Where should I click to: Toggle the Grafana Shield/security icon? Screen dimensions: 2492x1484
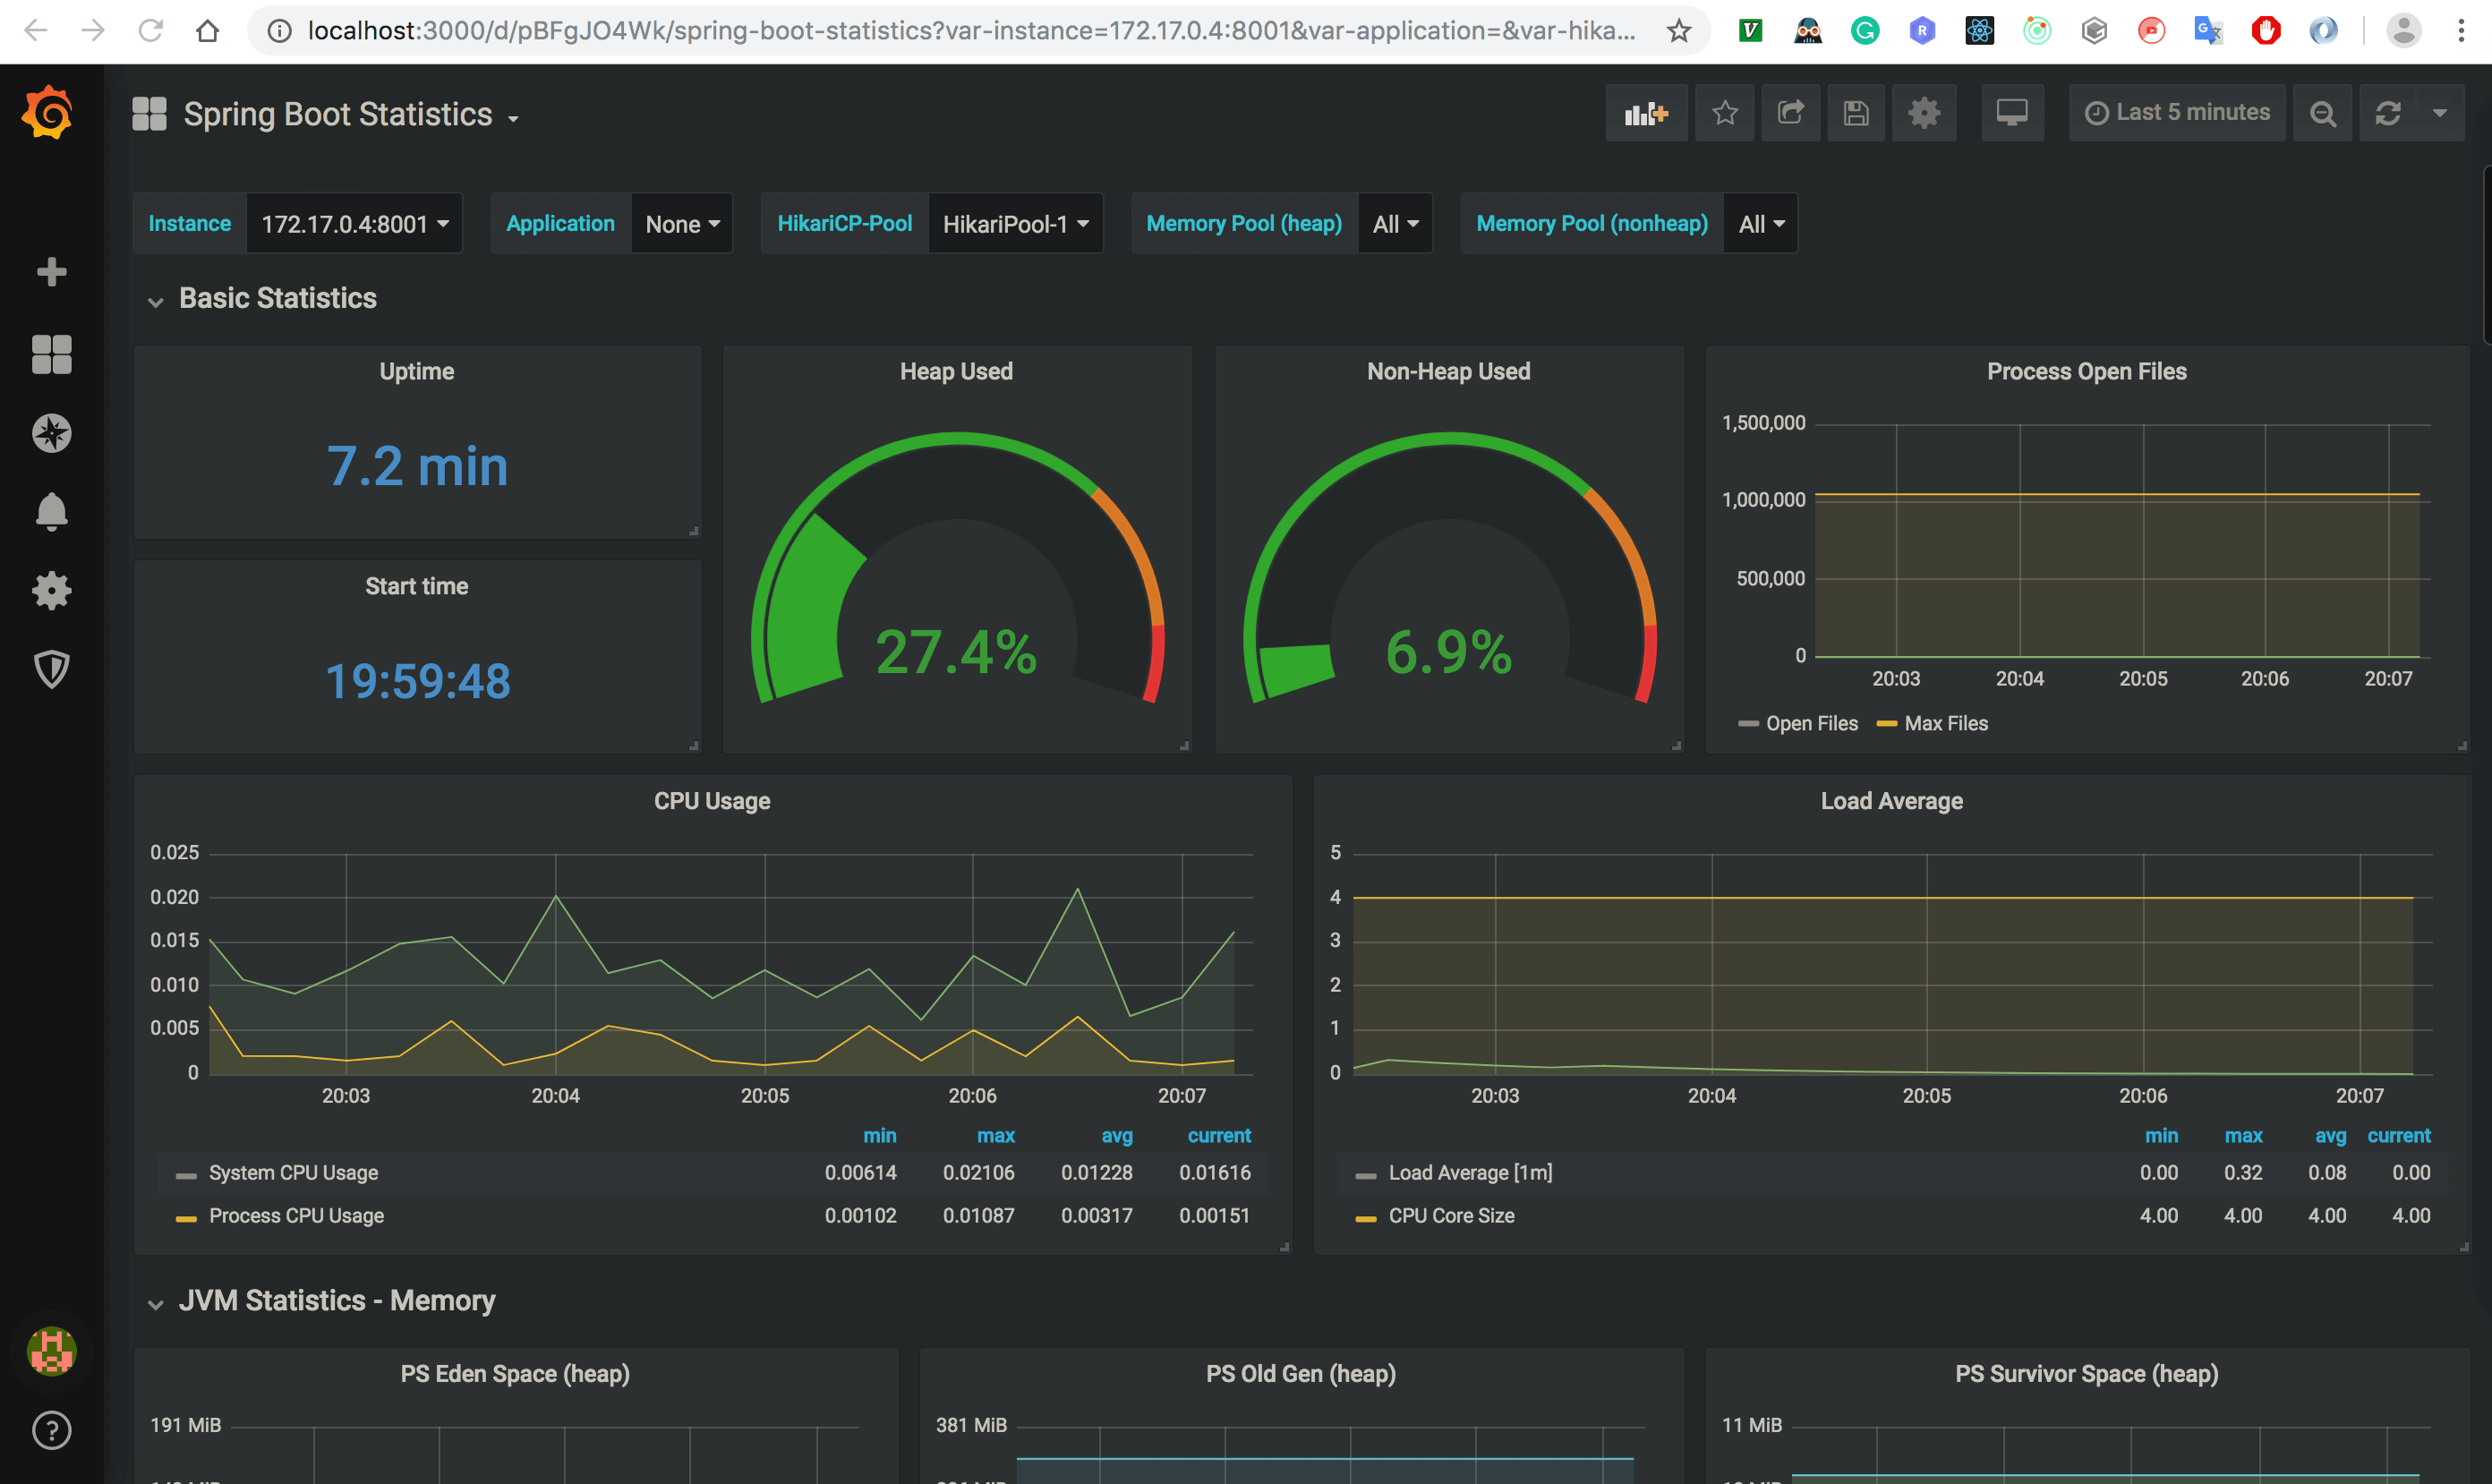click(47, 670)
